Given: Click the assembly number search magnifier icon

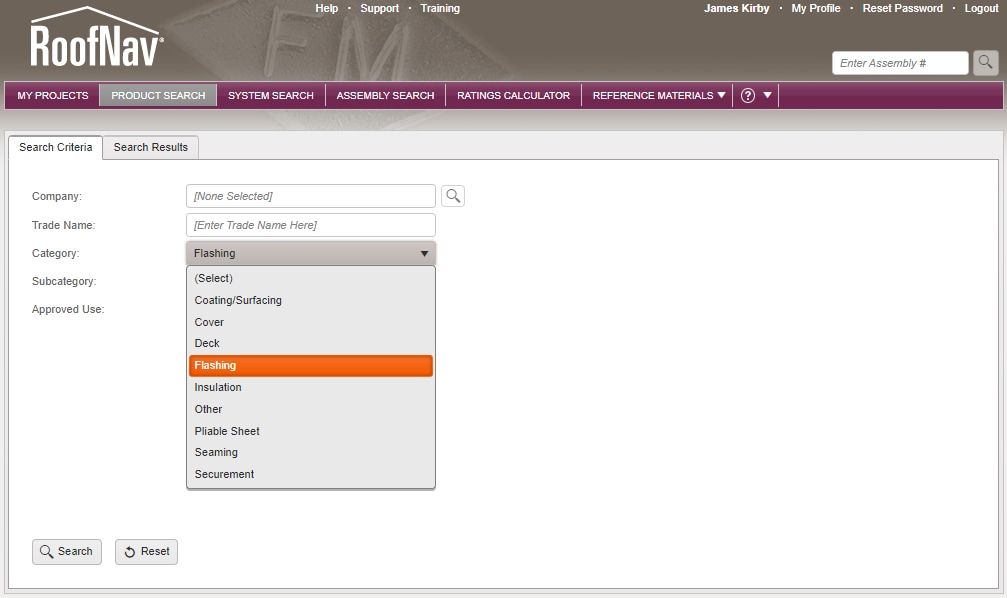Looking at the screenshot, I should point(986,63).
